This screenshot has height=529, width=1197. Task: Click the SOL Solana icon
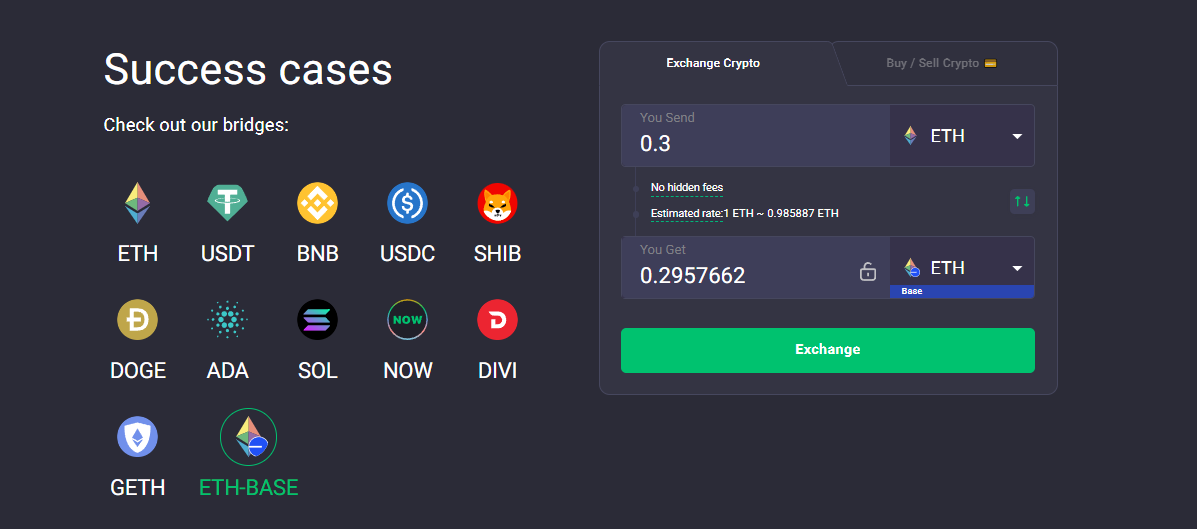318,320
